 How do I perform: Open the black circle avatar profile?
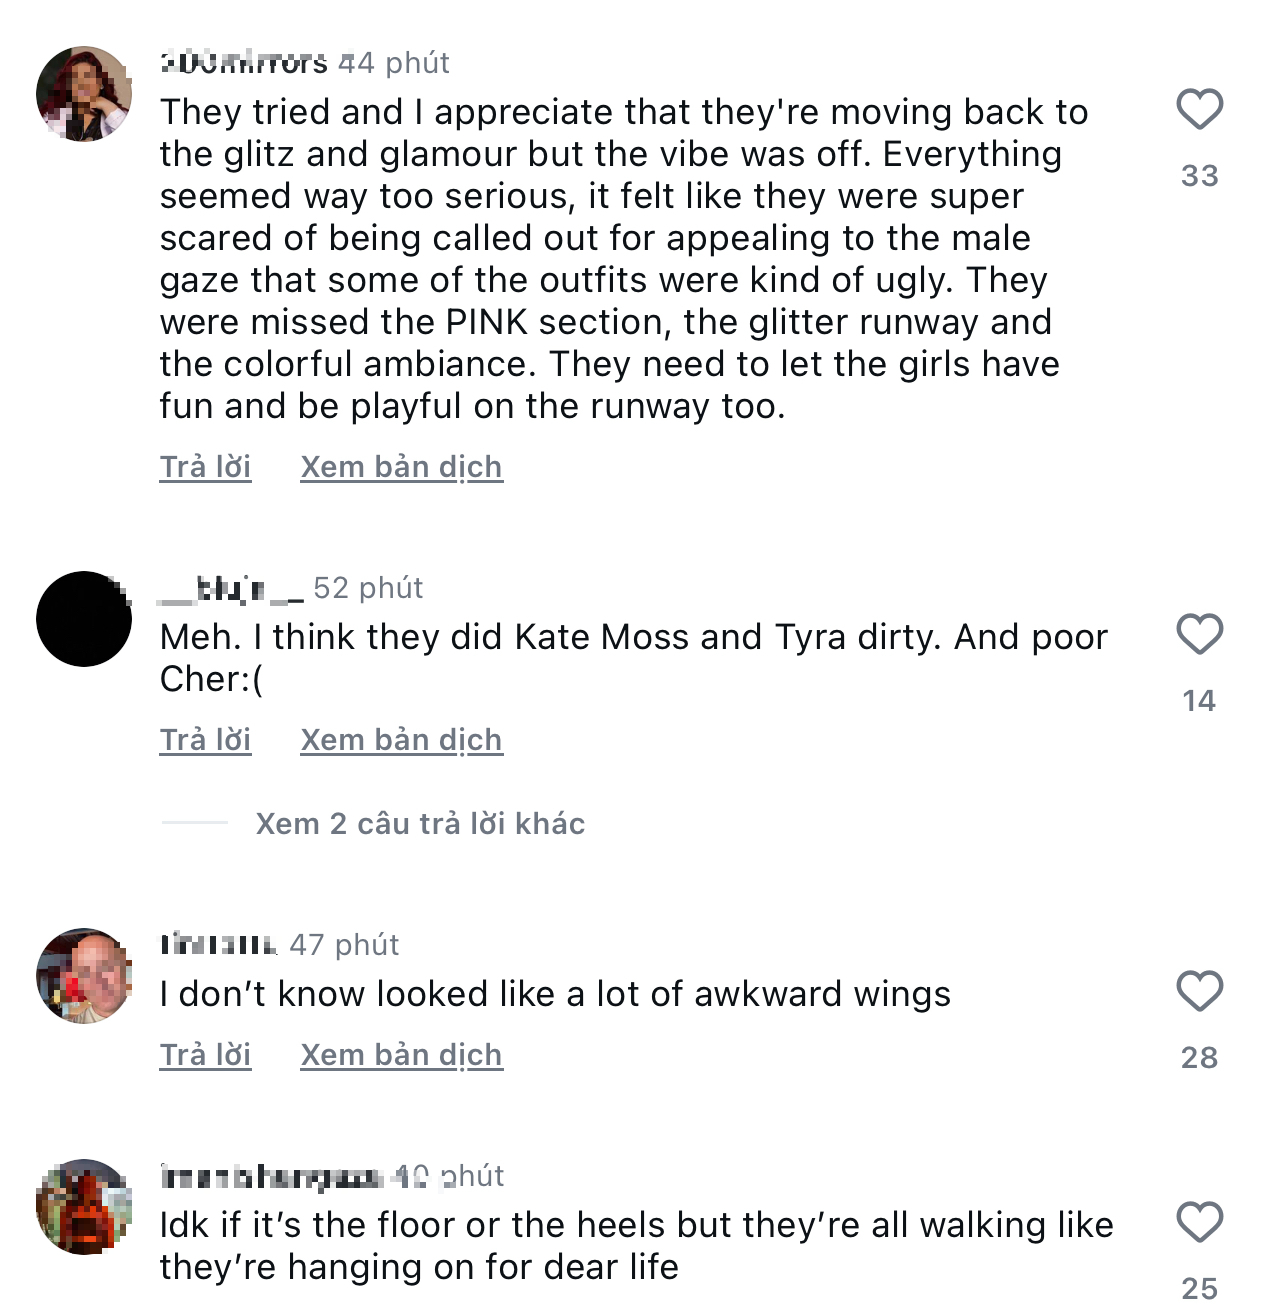click(x=84, y=619)
